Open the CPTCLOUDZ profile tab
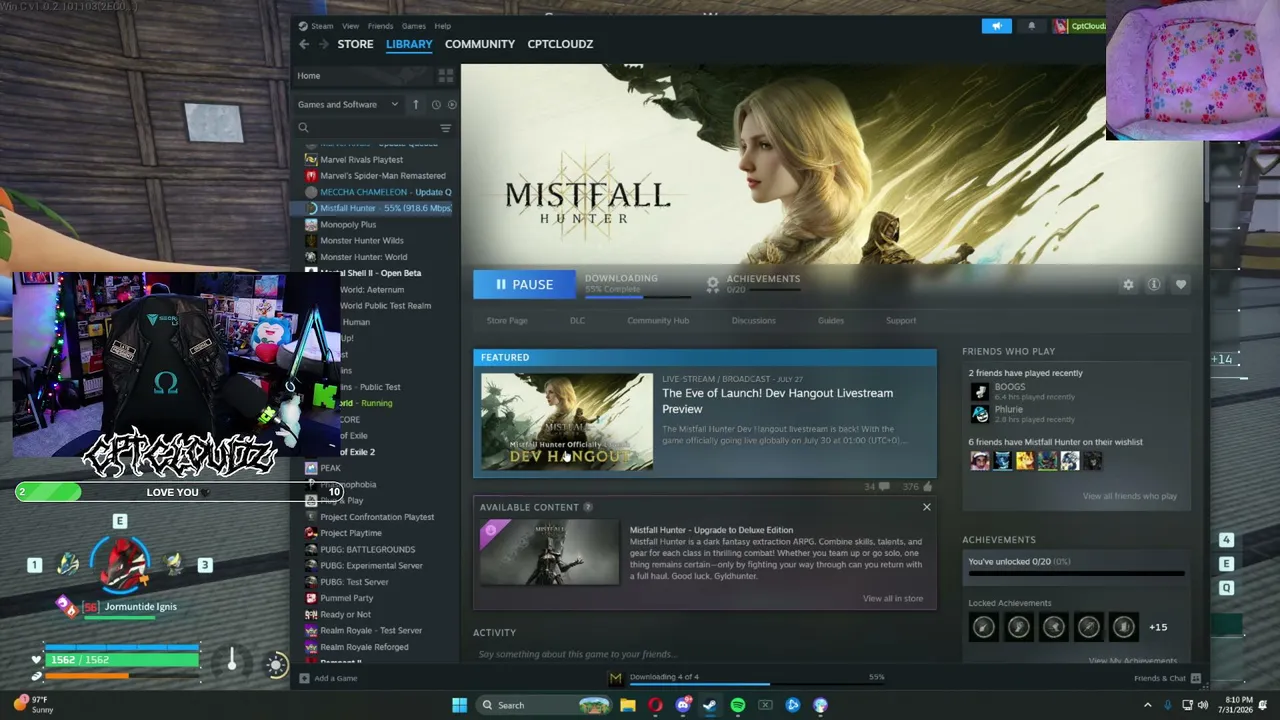The width and height of the screenshot is (1280, 720). (560, 44)
